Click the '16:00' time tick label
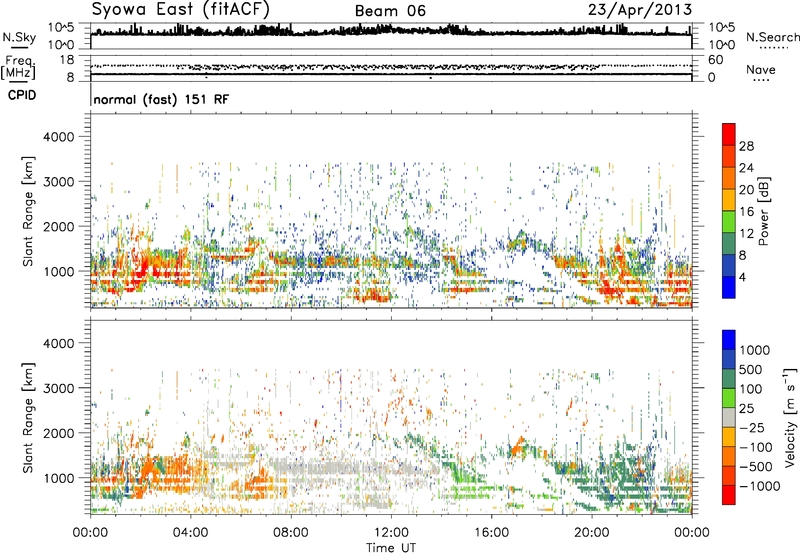The height and width of the screenshot is (554, 800). (x=491, y=533)
